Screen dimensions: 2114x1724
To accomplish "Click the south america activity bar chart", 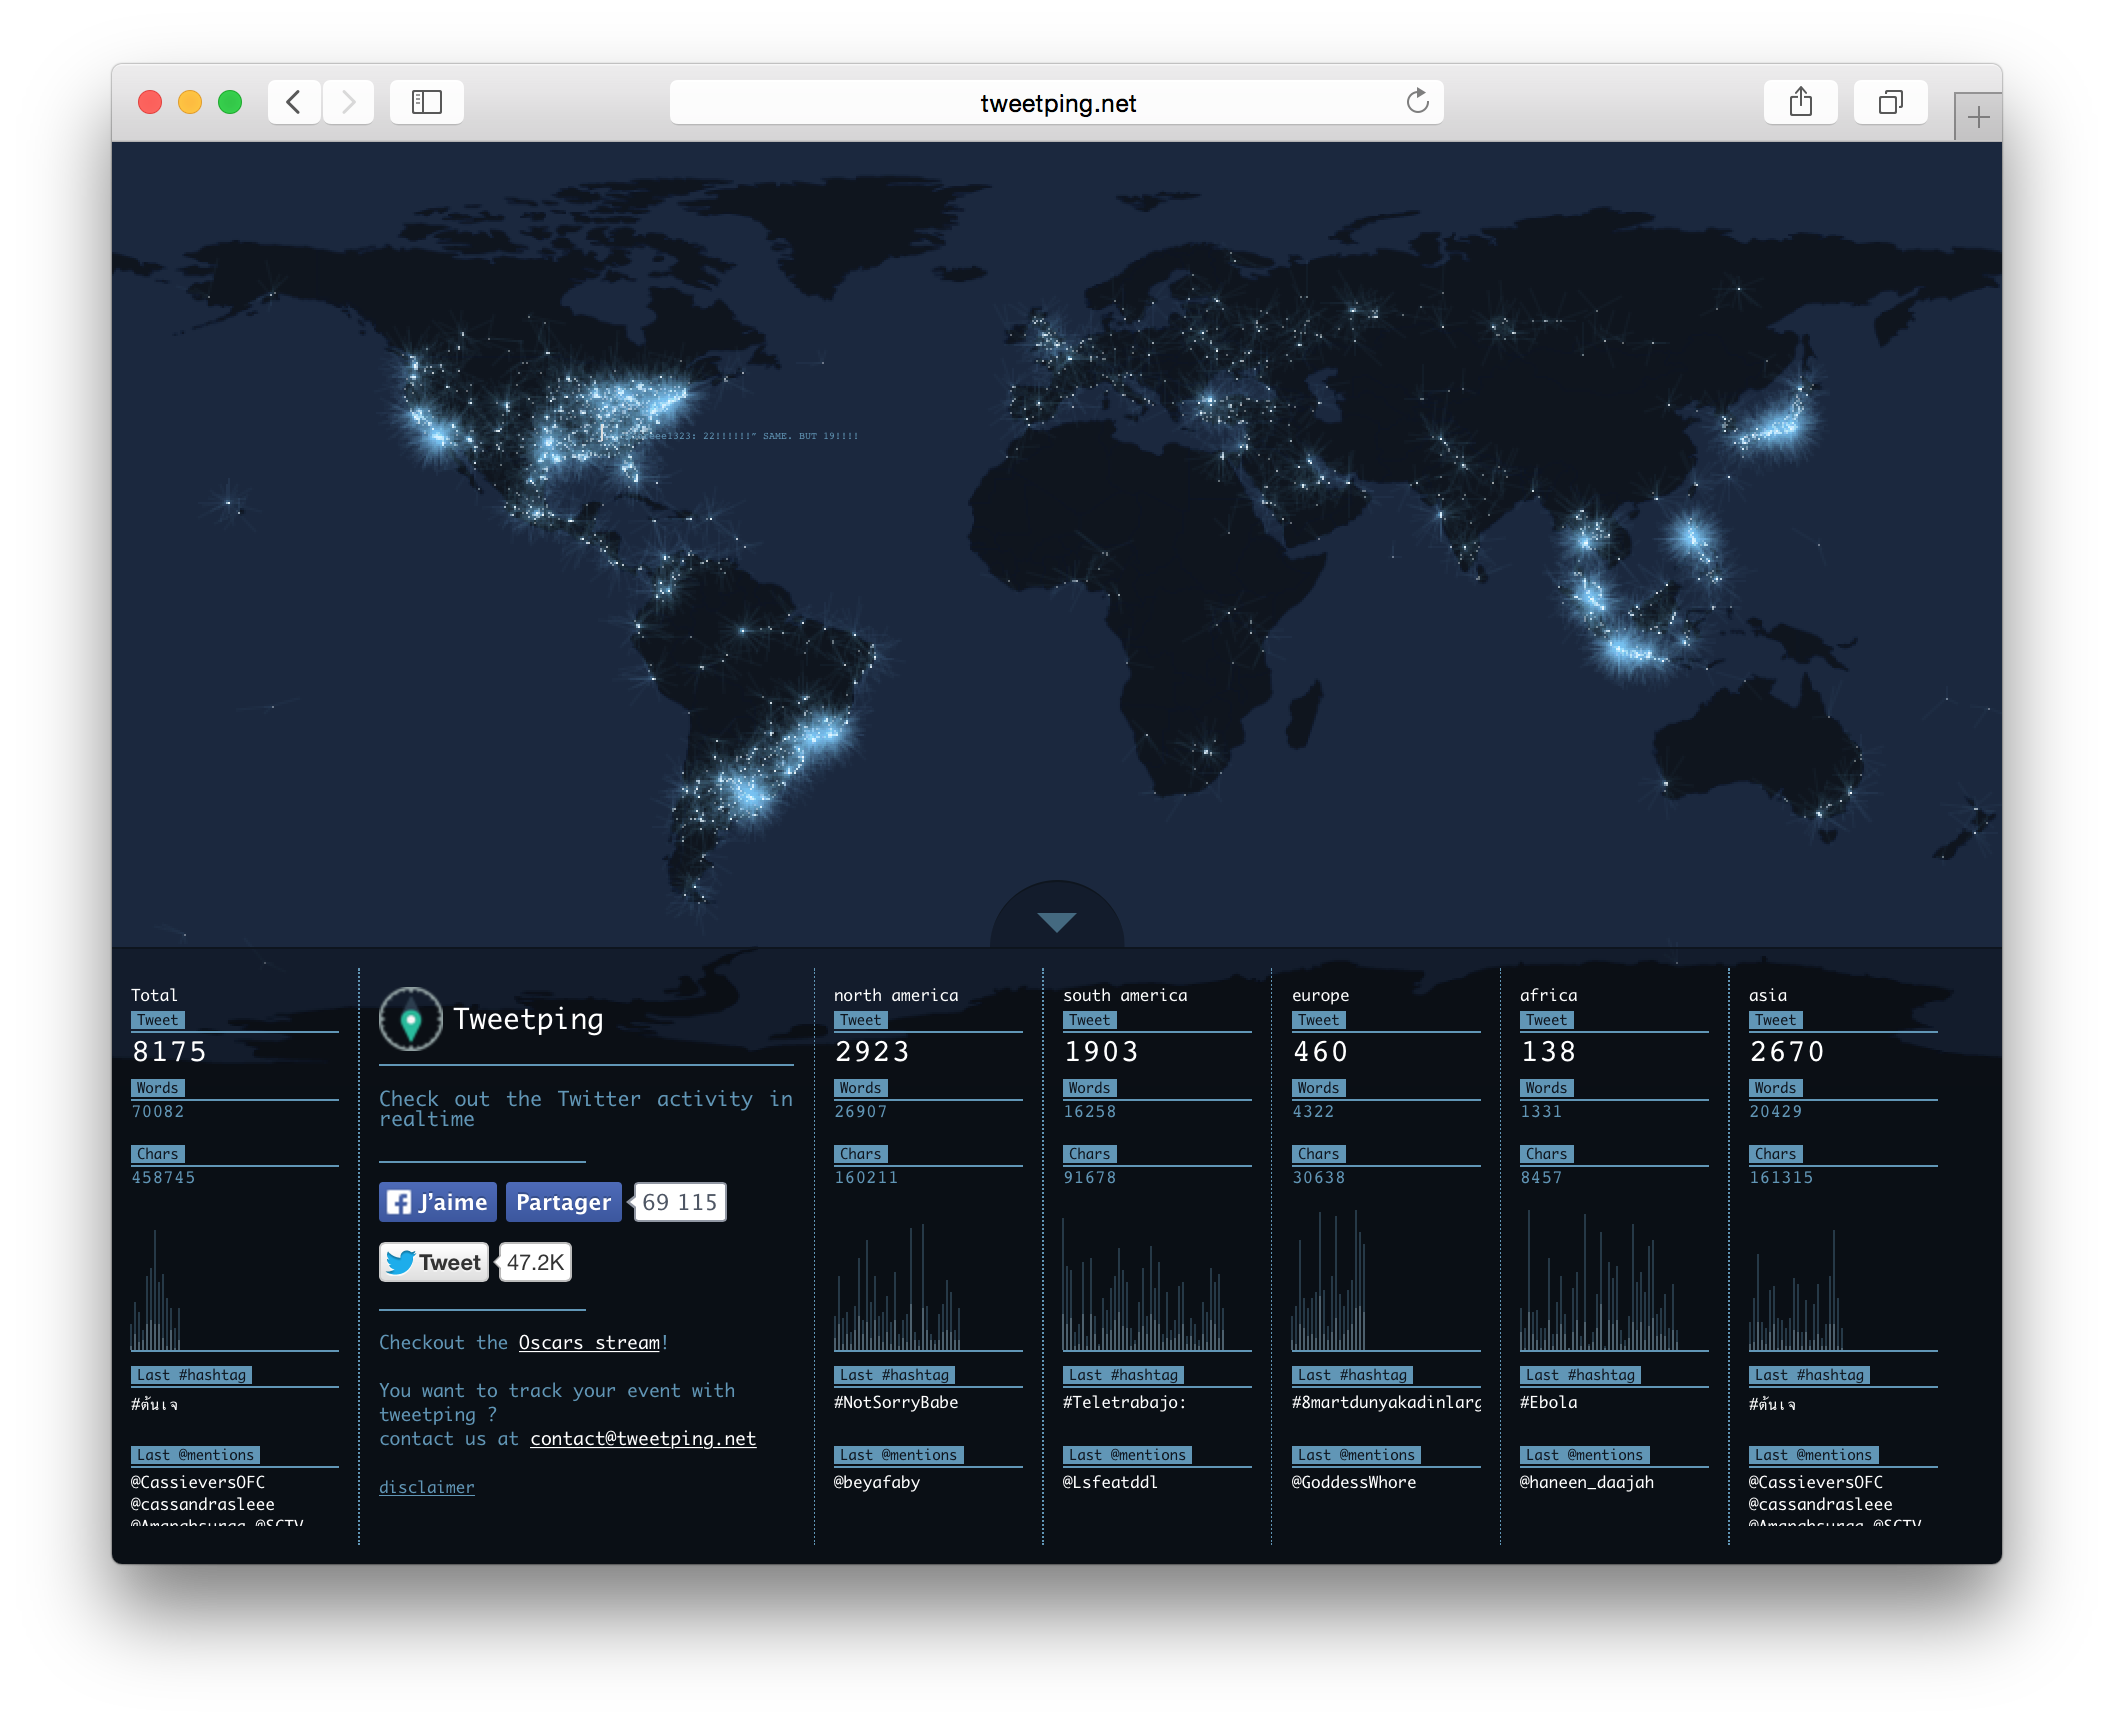I will coord(1144,1284).
